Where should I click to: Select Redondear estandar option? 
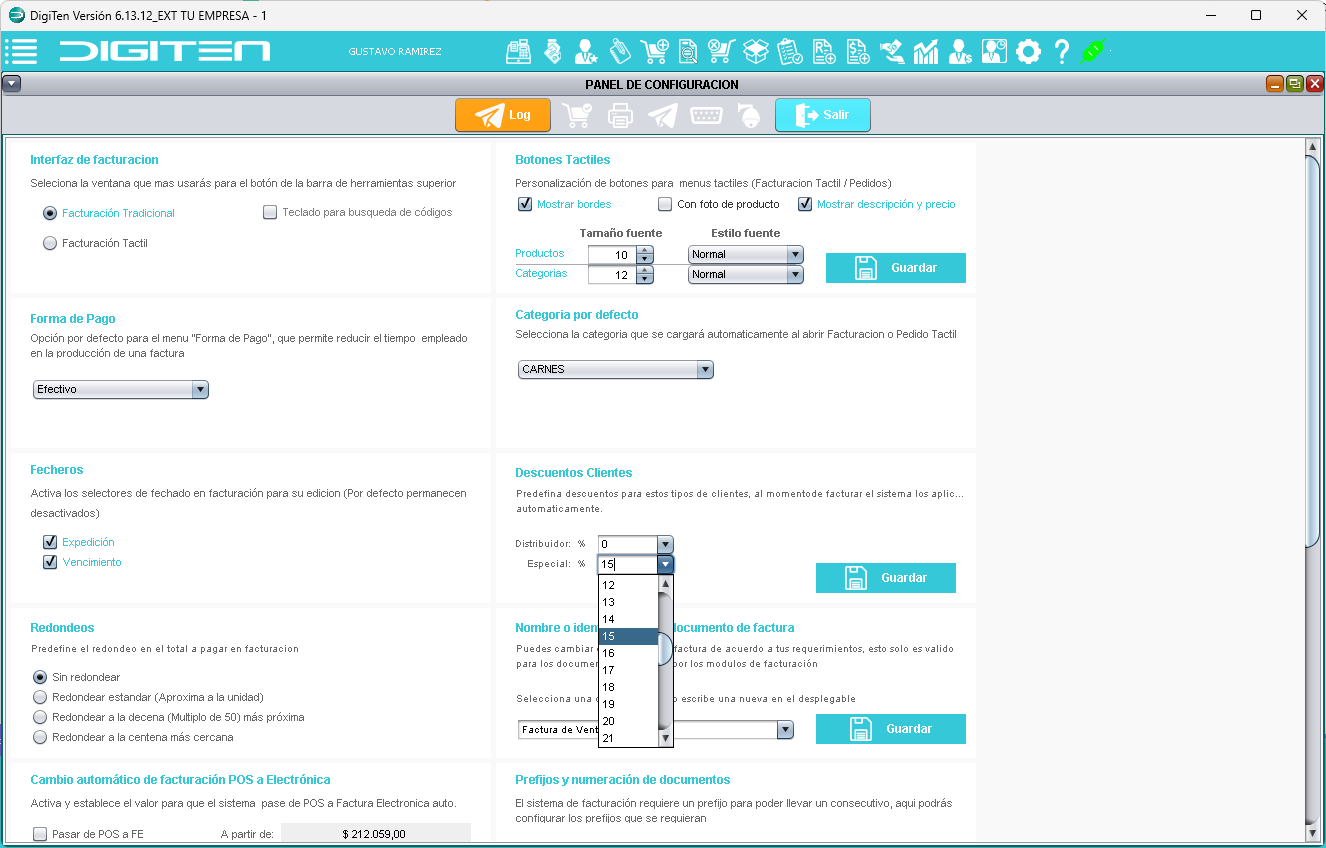tap(40, 697)
